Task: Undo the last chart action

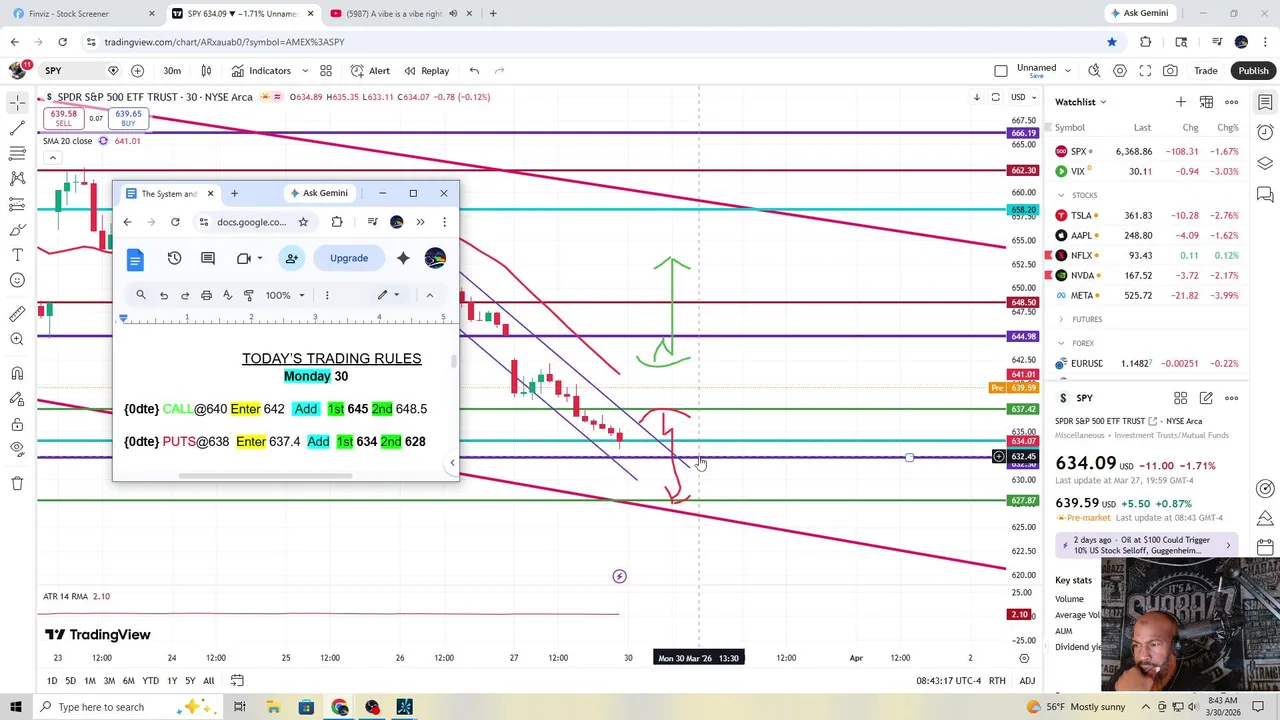Action: click(x=474, y=71)
